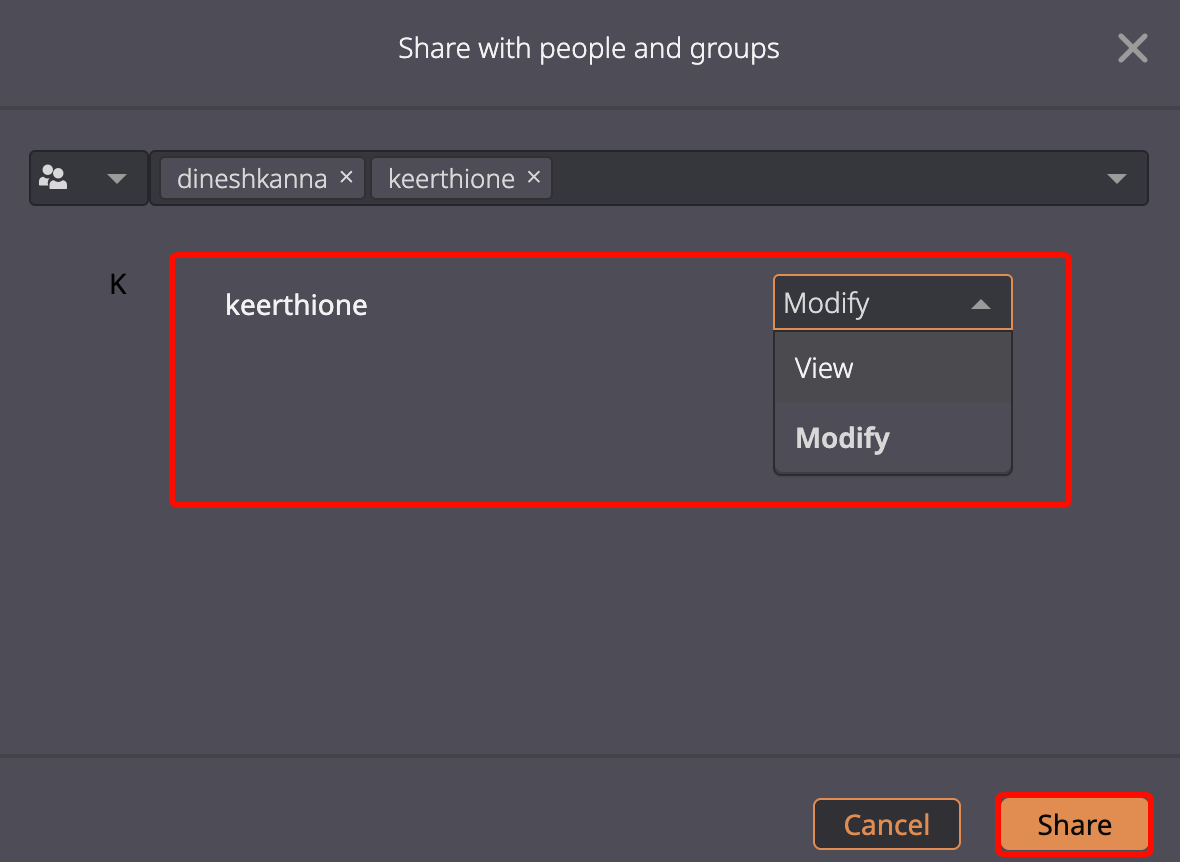Screen dimensions: 1180x862
Task: Click the K avatar initial
Action: [x=118, y=284]
